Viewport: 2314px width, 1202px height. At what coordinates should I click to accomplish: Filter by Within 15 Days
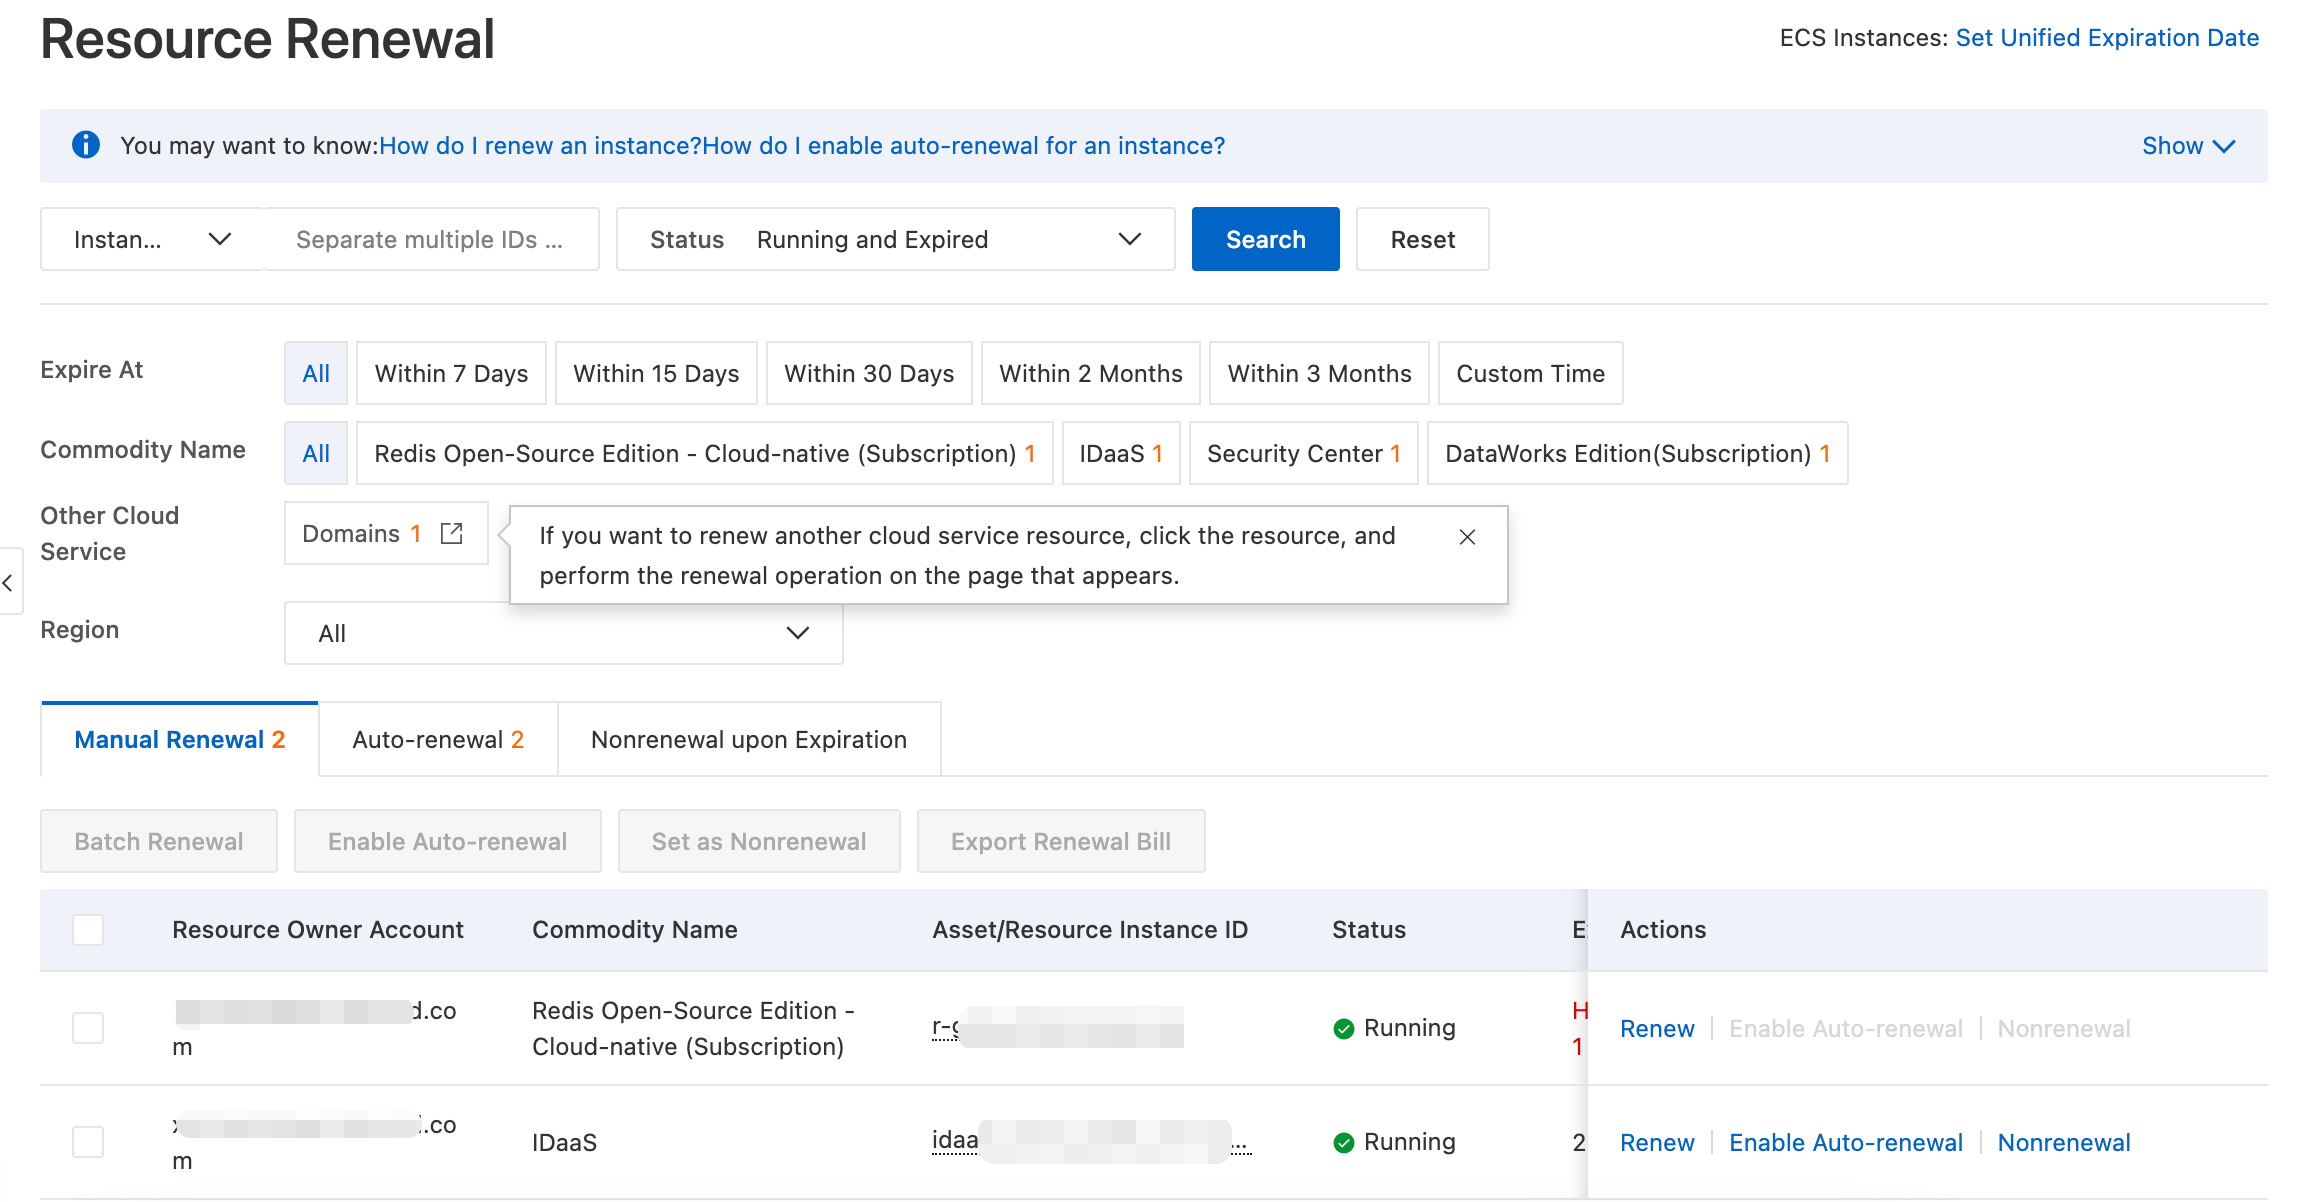656,373
